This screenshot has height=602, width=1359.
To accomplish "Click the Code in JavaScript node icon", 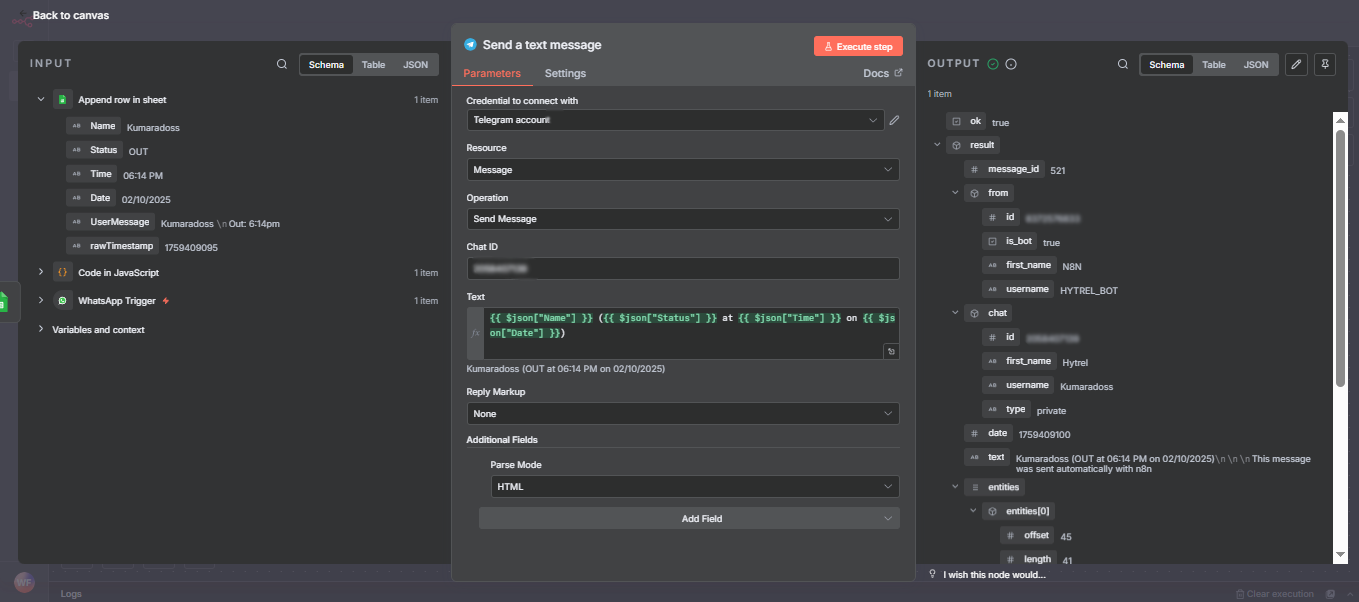I will pyautogui.click(x=62, y=272).
